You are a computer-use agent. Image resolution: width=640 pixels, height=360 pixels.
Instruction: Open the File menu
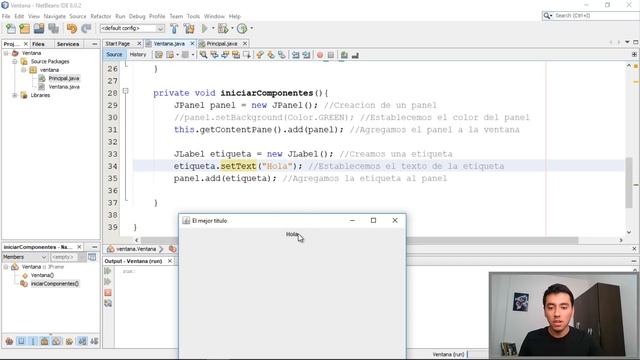pyautogui.click(x=6, y=16)
